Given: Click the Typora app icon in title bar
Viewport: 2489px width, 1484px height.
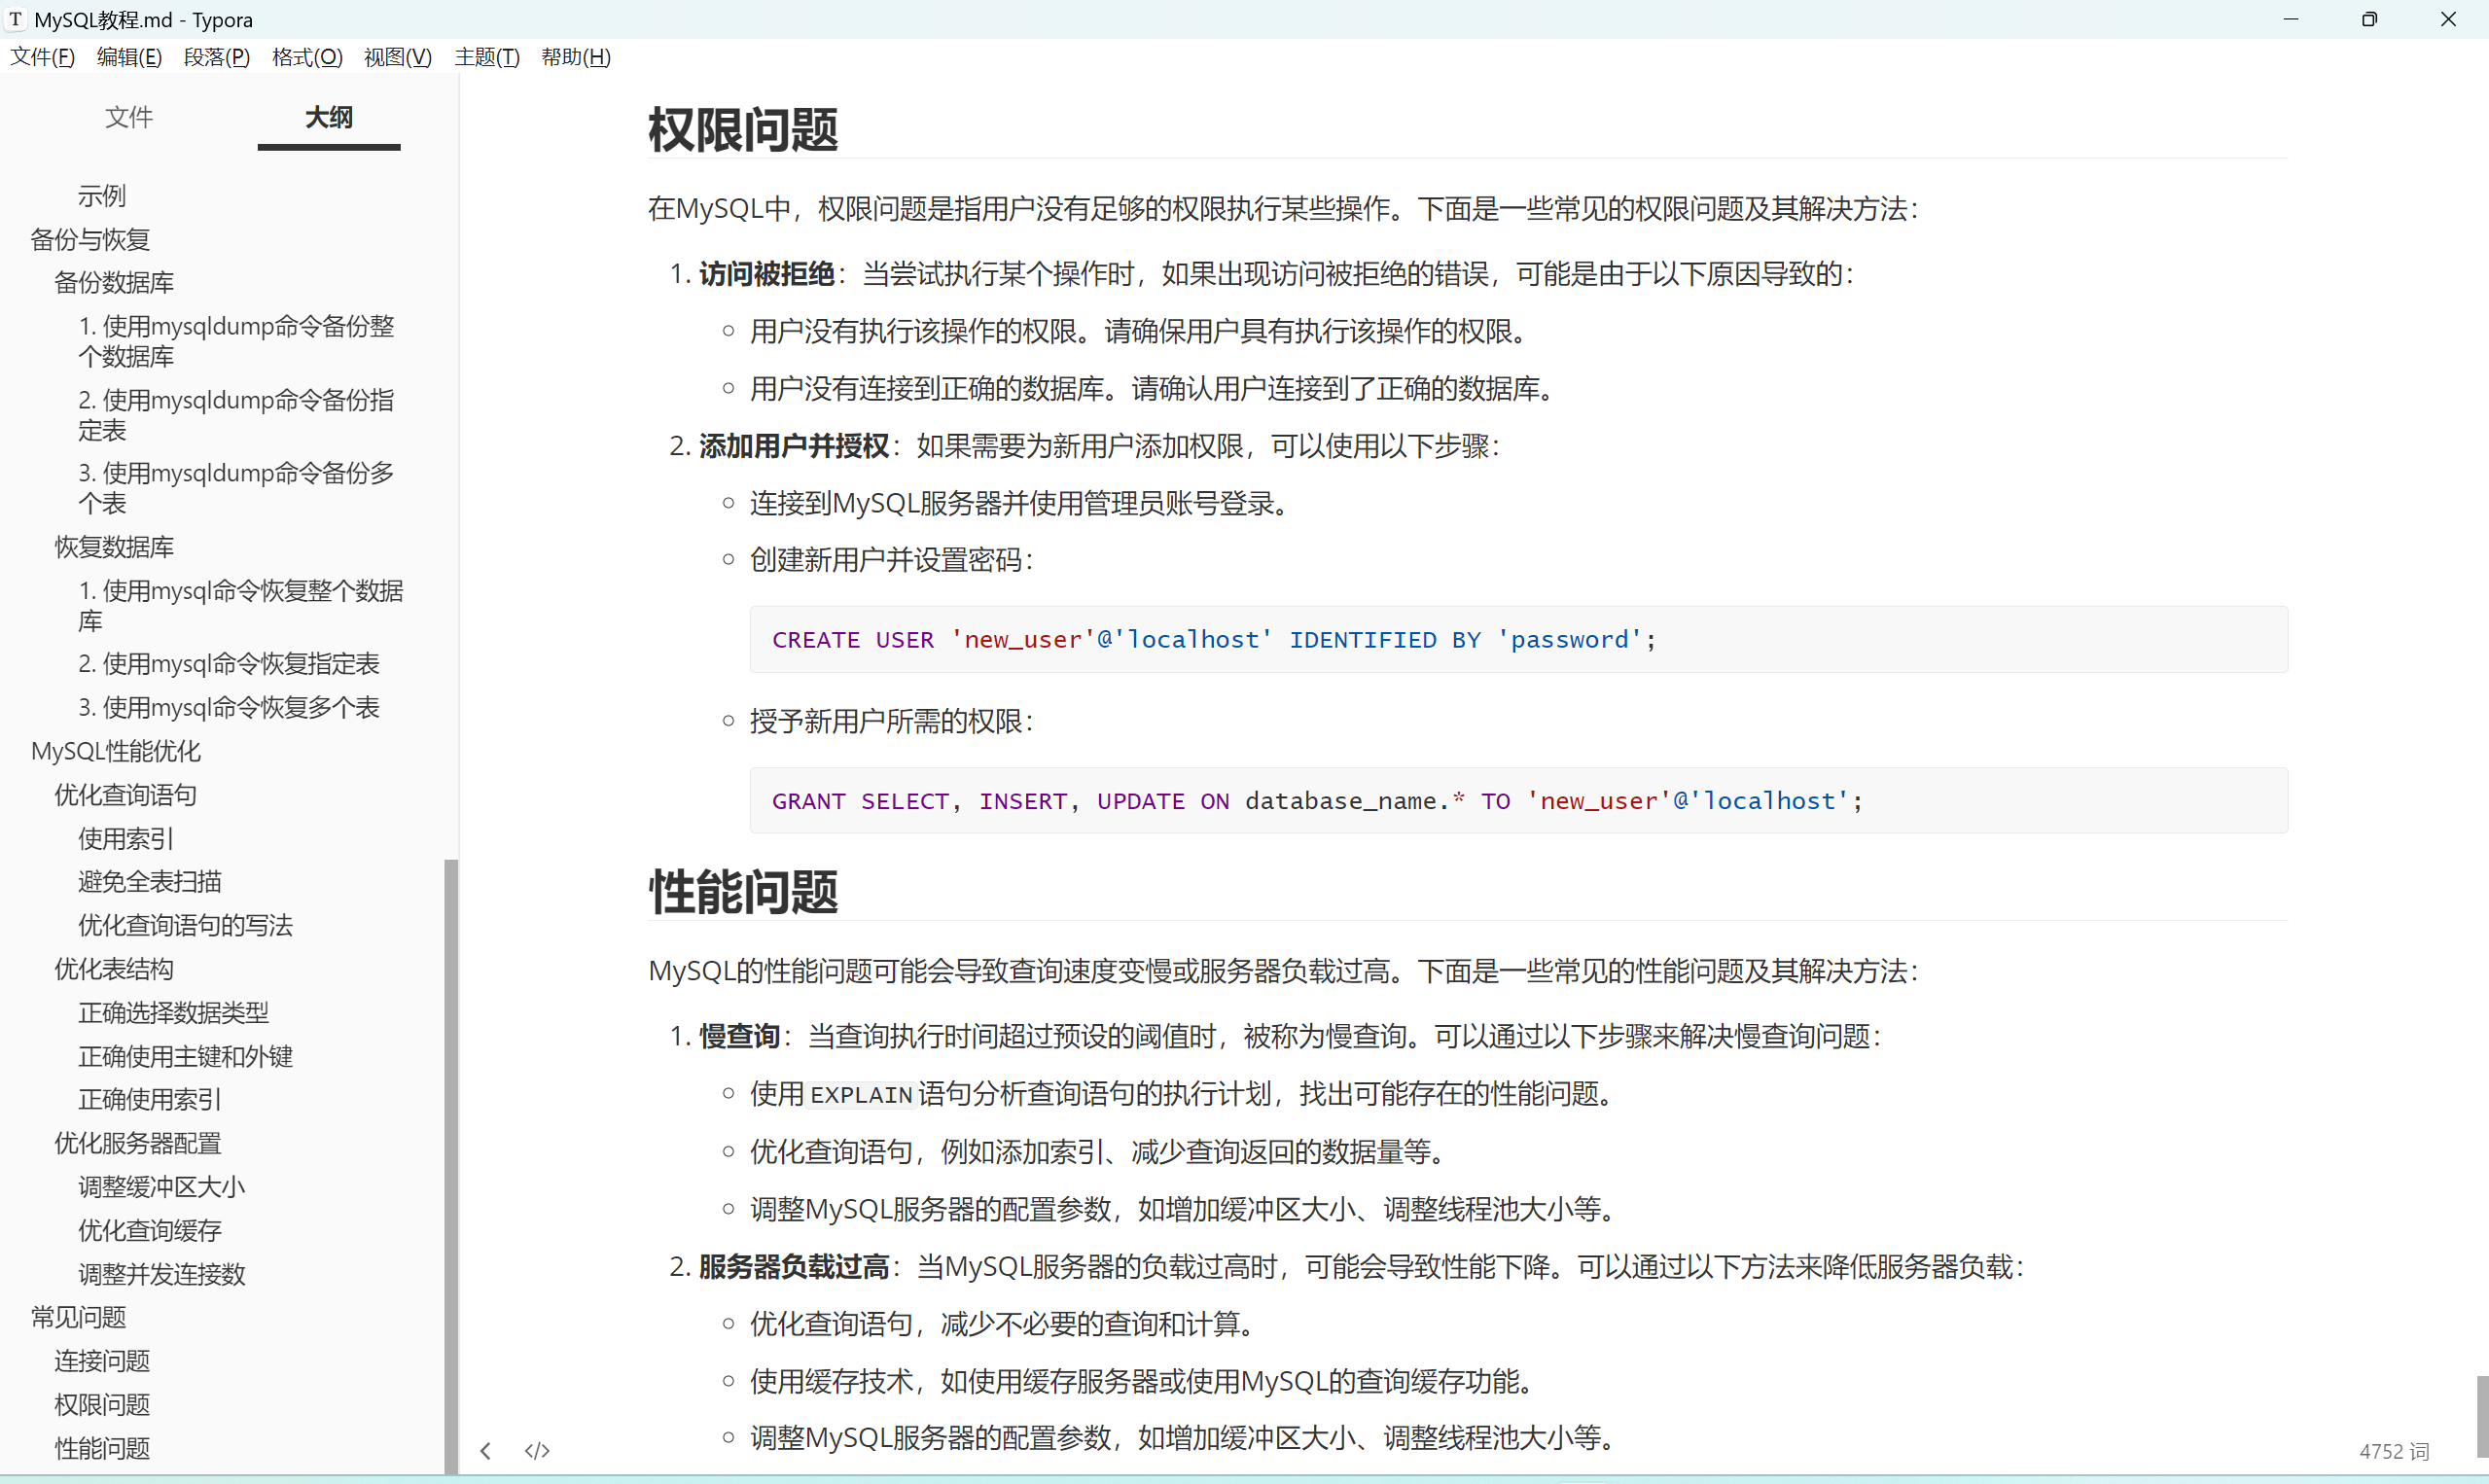Looking at the screenshot, I should [x=16, y=19].
